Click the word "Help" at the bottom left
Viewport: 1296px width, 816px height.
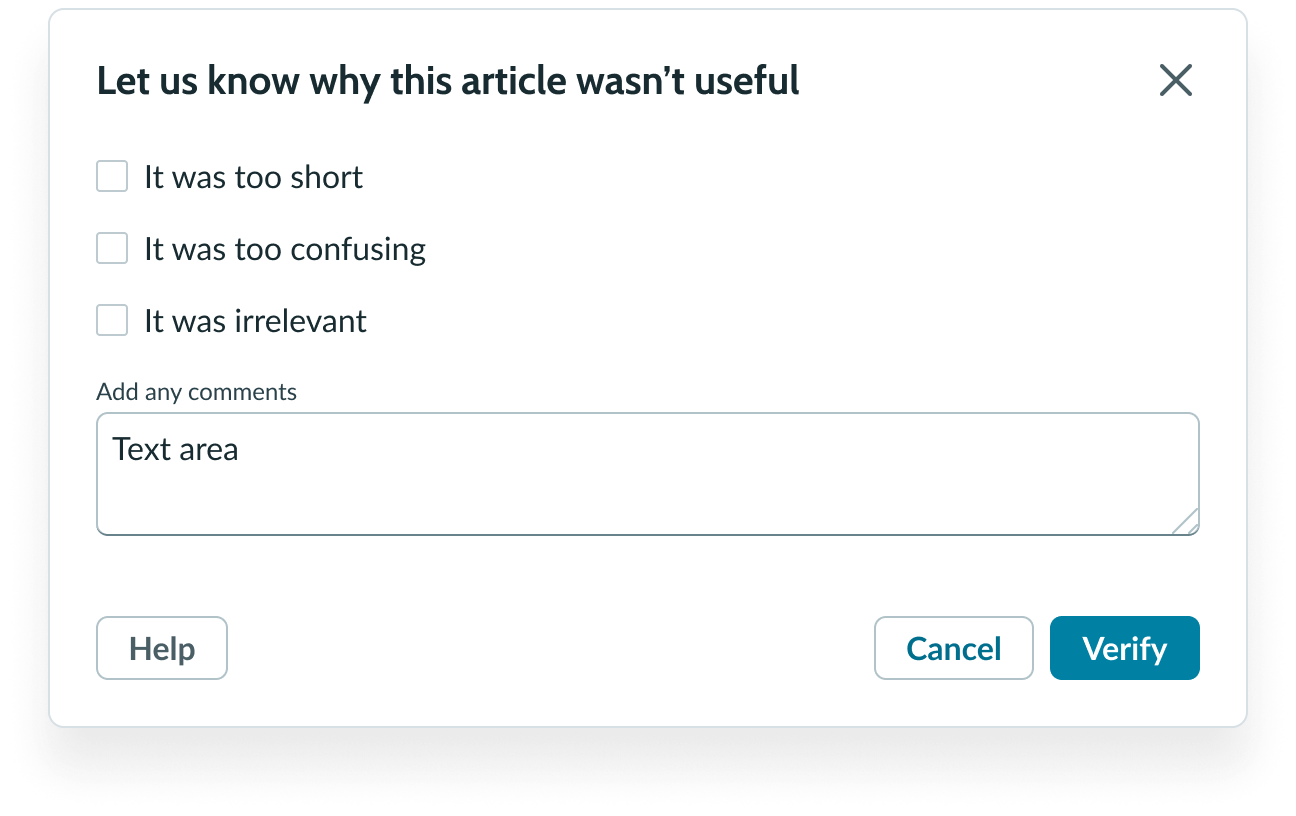162,649
